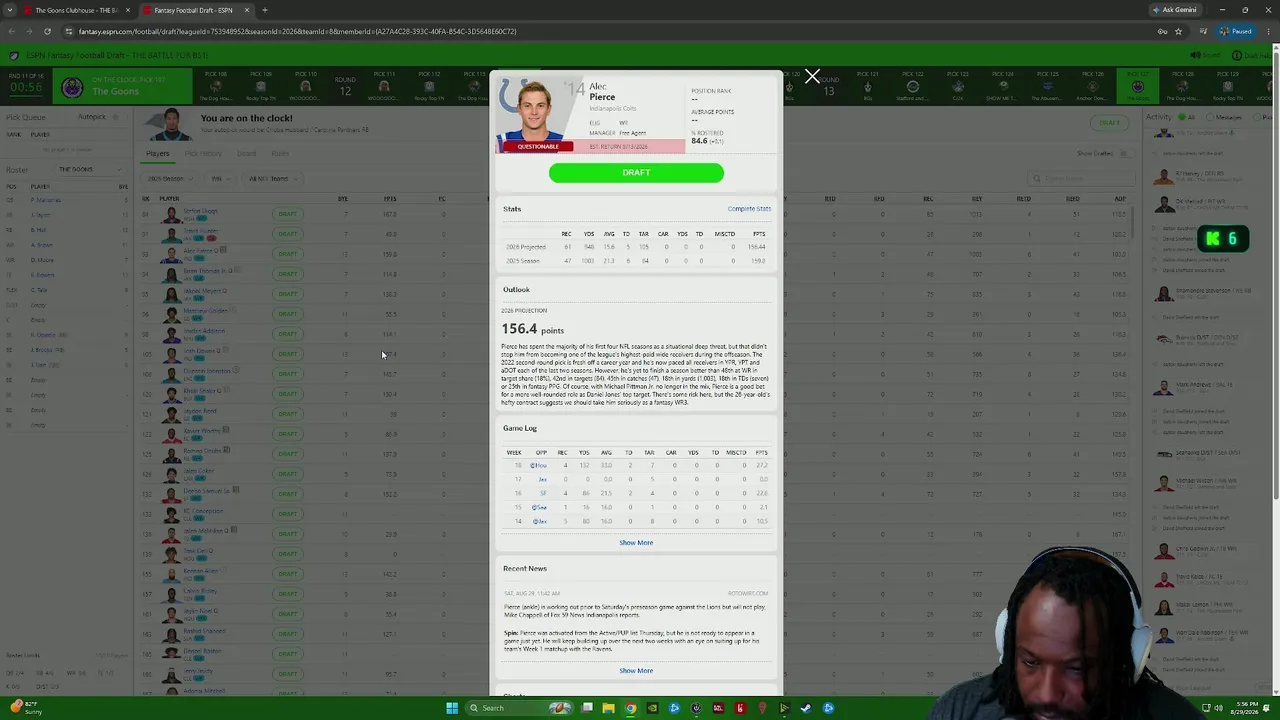
Task: Click the 00:56 draft clock timer
Action: [x=26, y=88]
